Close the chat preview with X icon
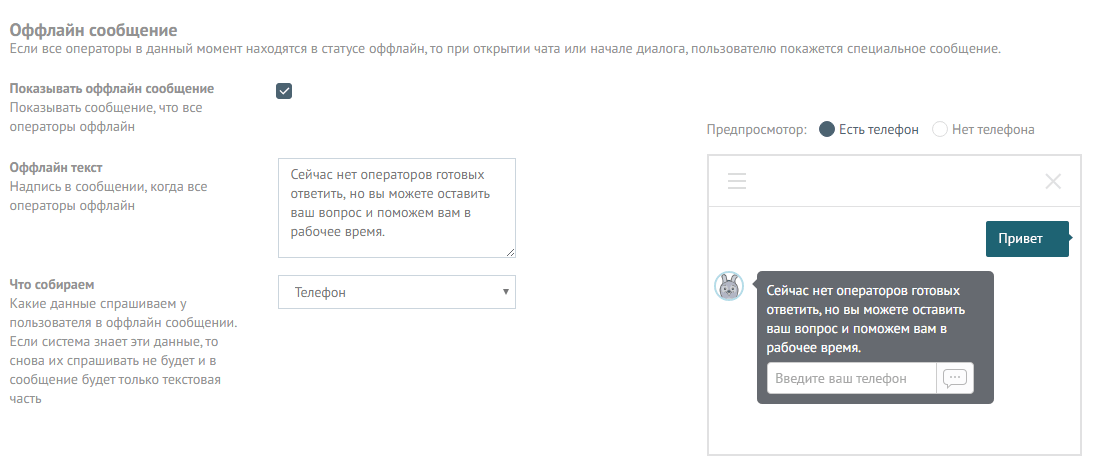 1052,181
